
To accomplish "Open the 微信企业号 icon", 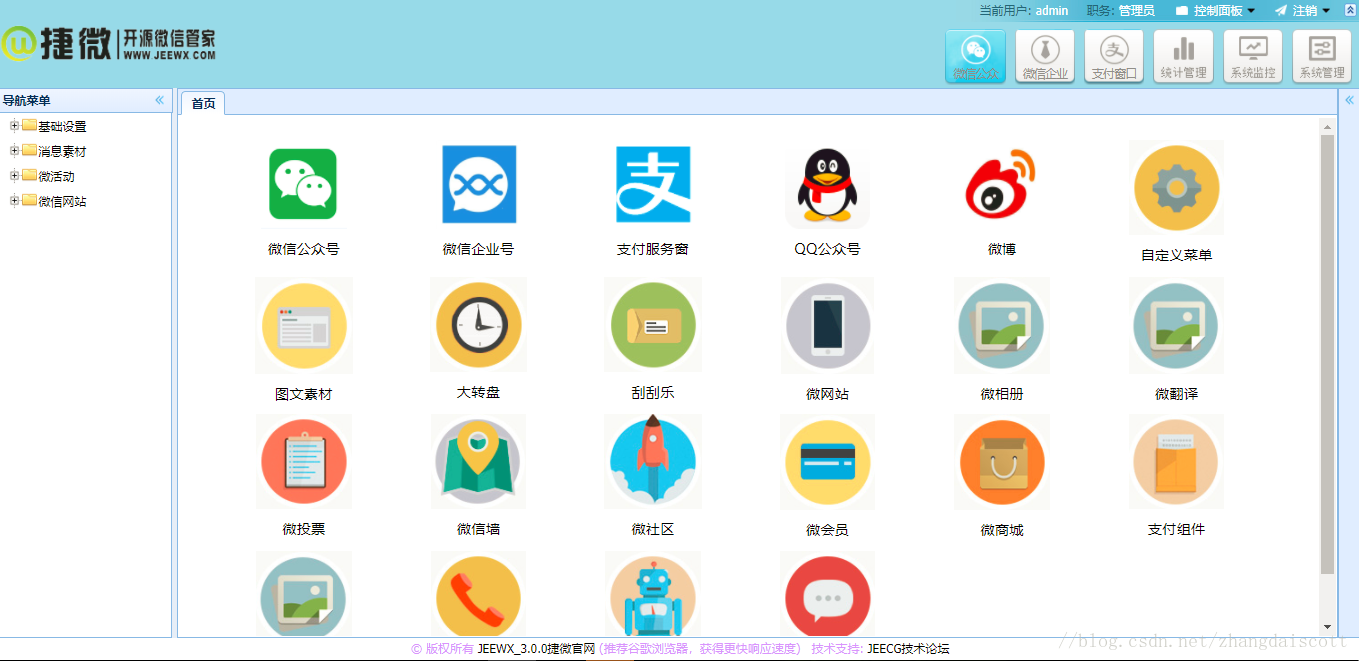I will [479, 184].
